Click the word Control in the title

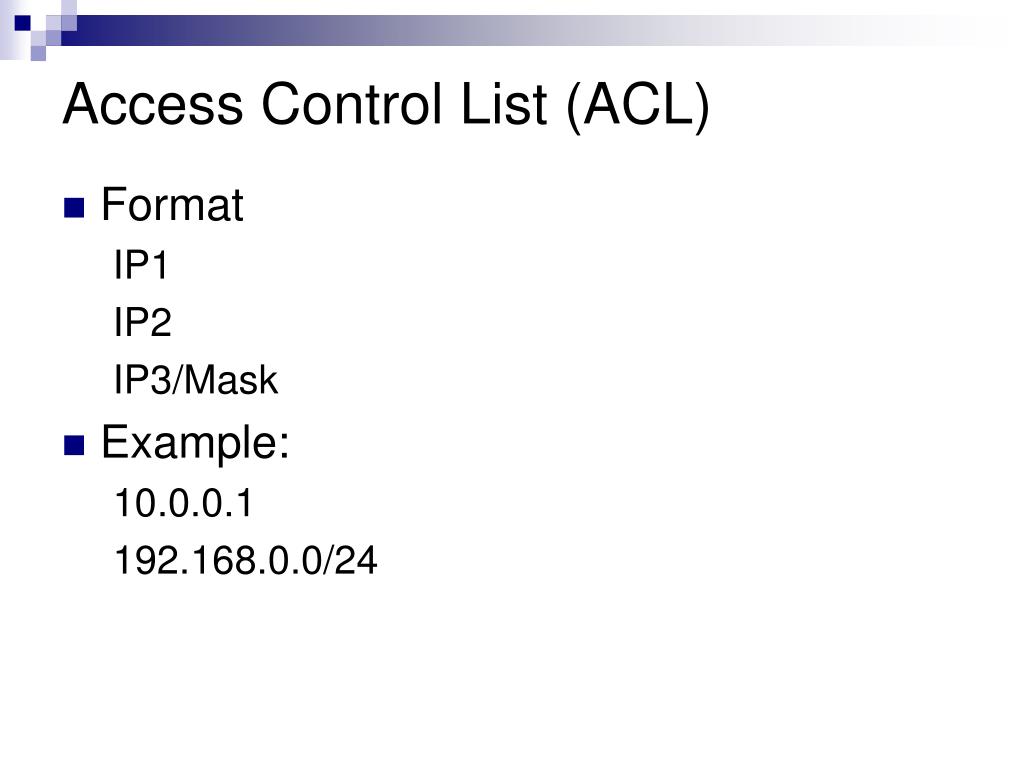coord(353,104)
